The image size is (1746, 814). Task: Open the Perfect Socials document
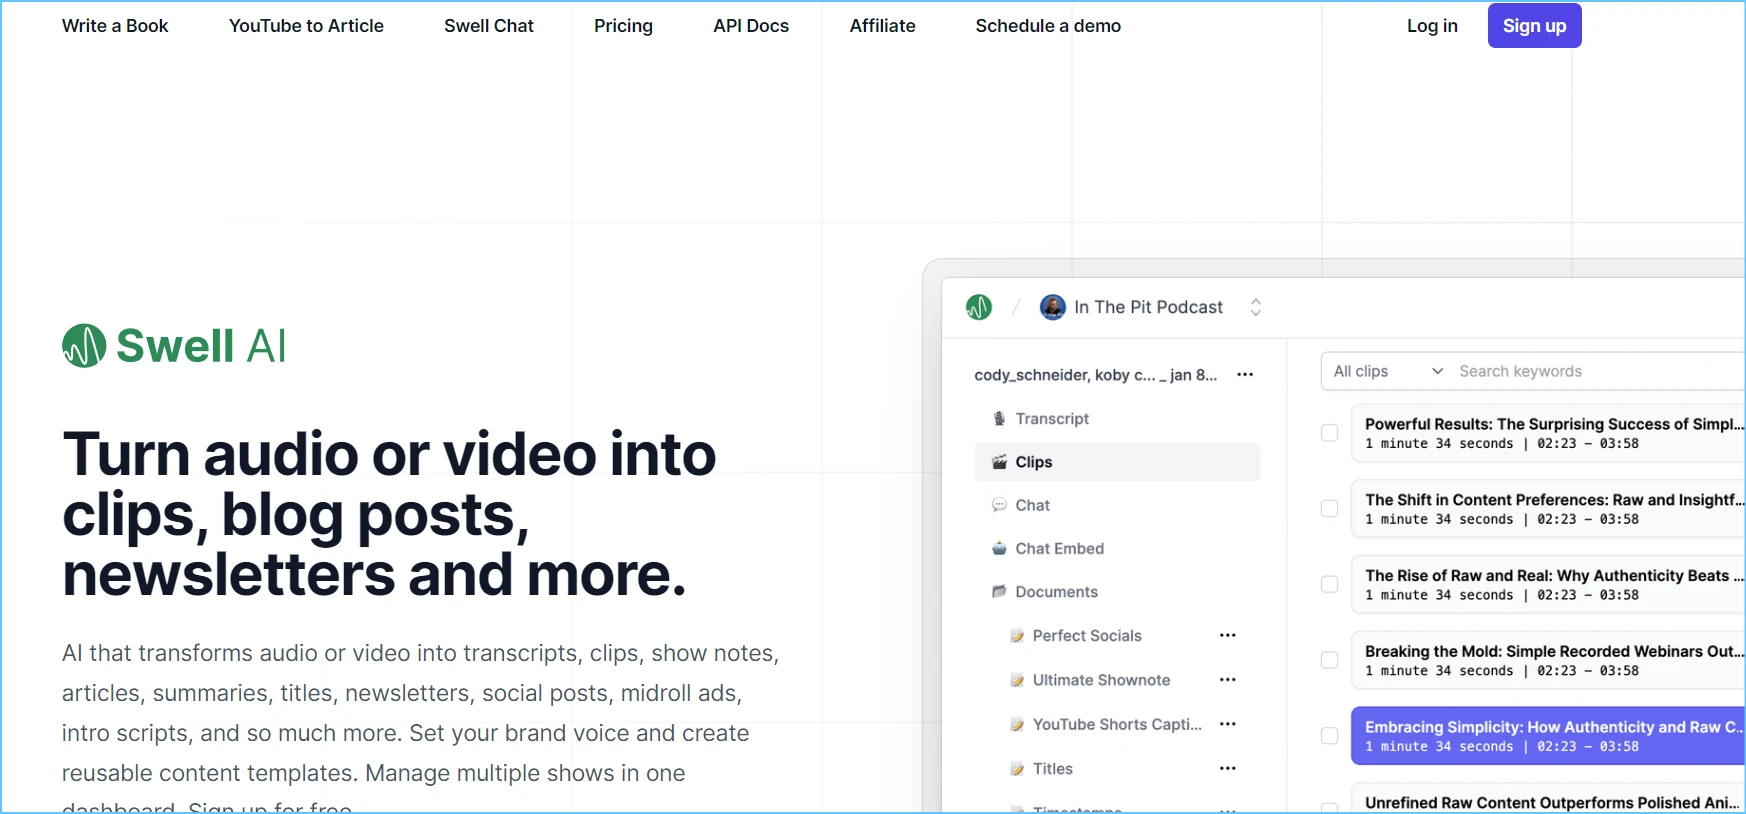1087,636
